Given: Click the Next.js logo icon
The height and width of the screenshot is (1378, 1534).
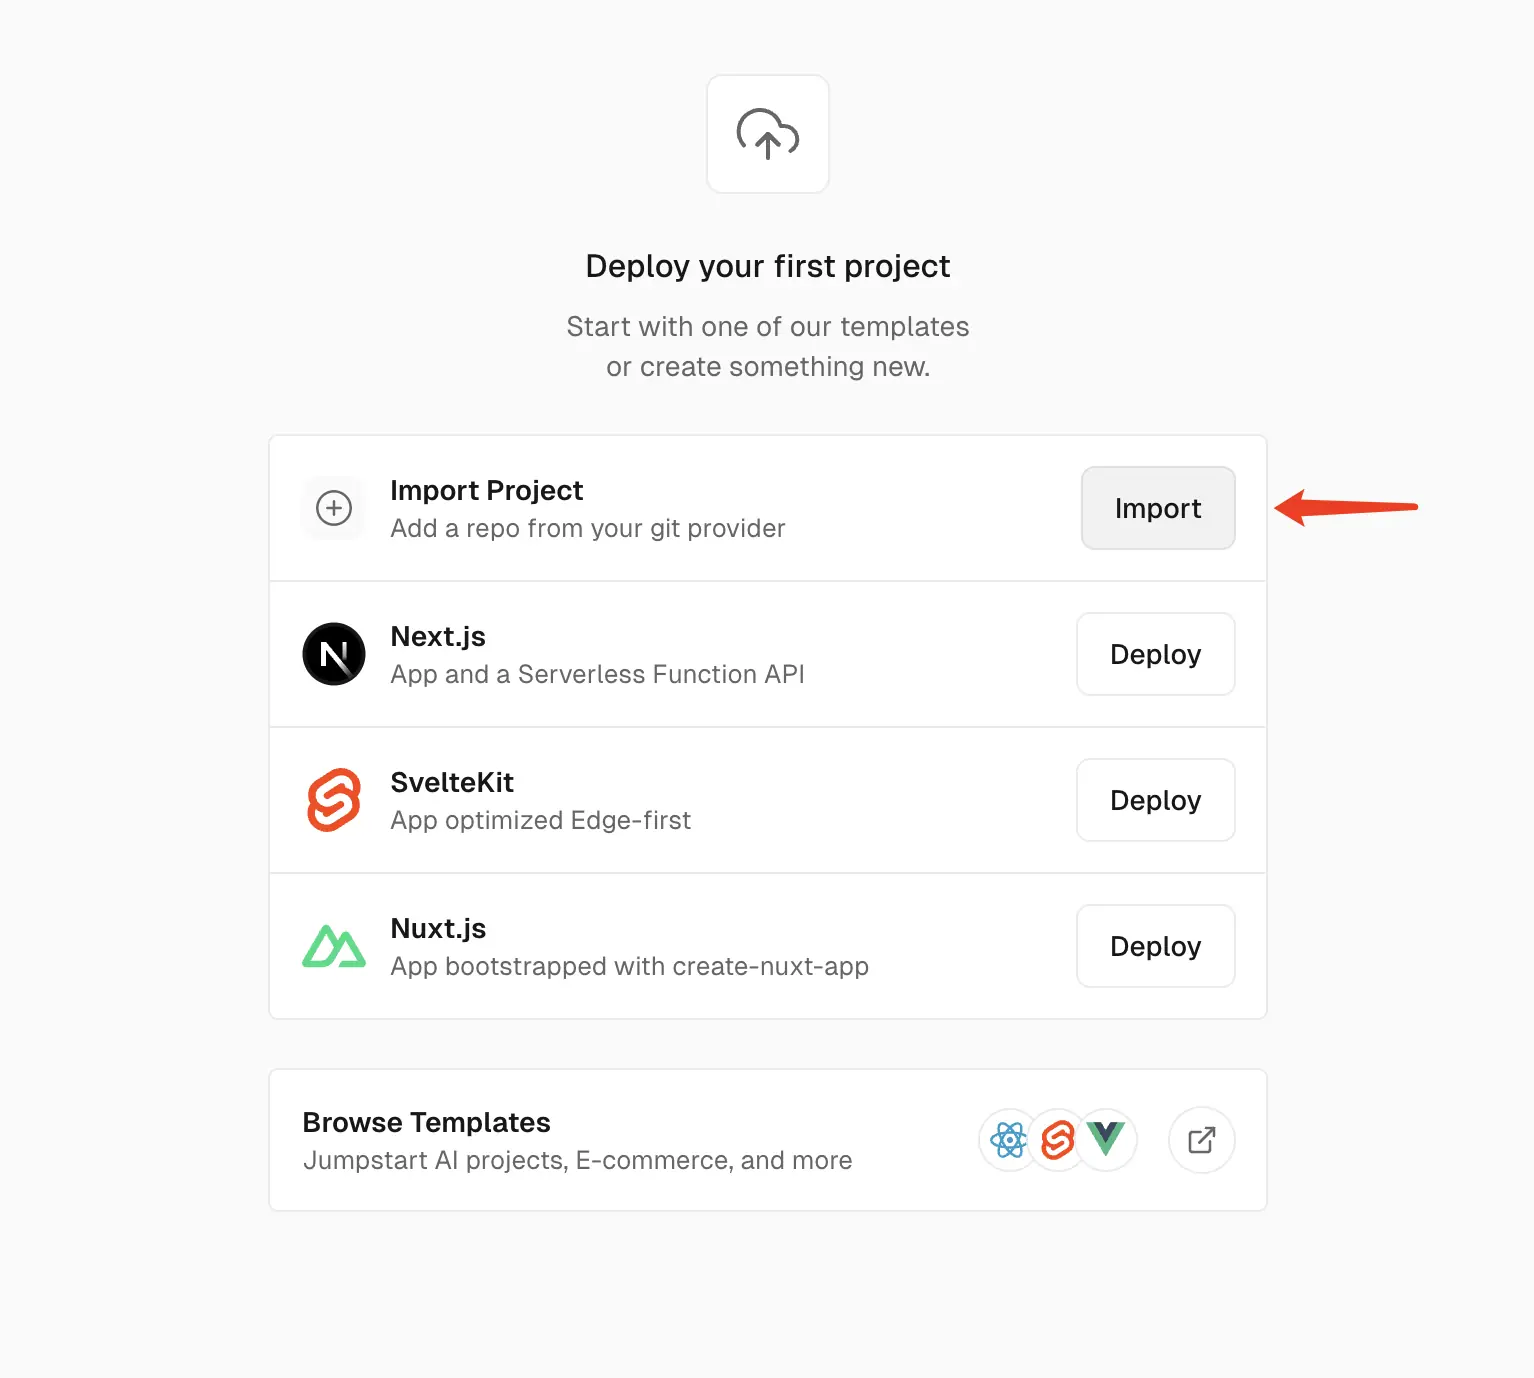Looking at the screenshot, I should pyautogui.click(x=334, y=654).
